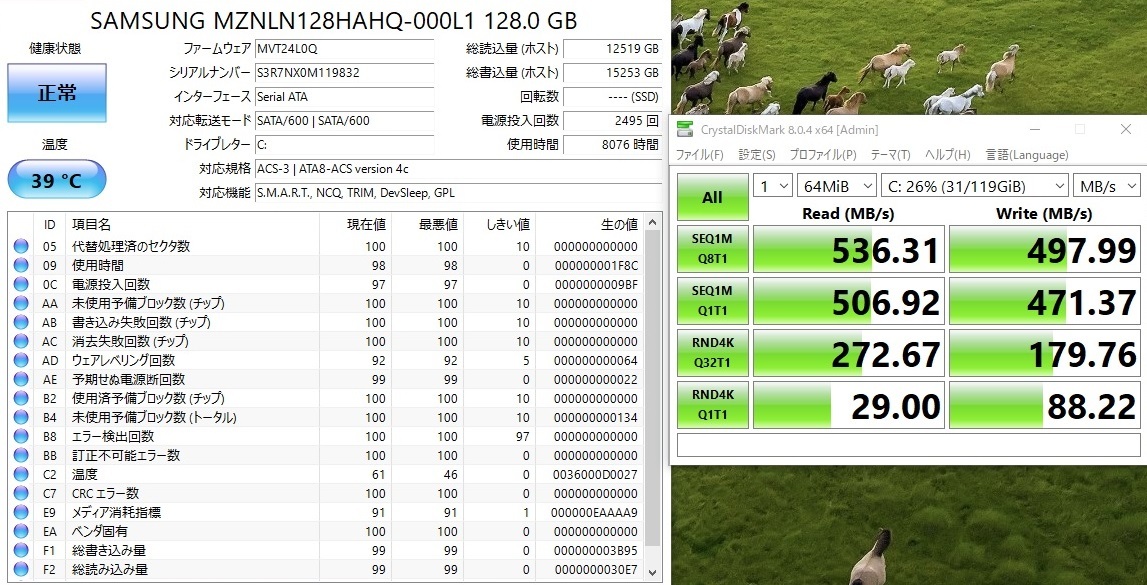Click status icon for ID EA row
Screen dimensions: 1147x585
tap(20, 532)
